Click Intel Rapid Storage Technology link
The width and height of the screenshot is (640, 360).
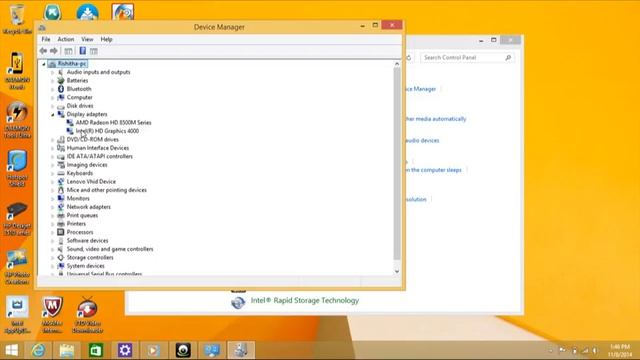click(304, 300)
